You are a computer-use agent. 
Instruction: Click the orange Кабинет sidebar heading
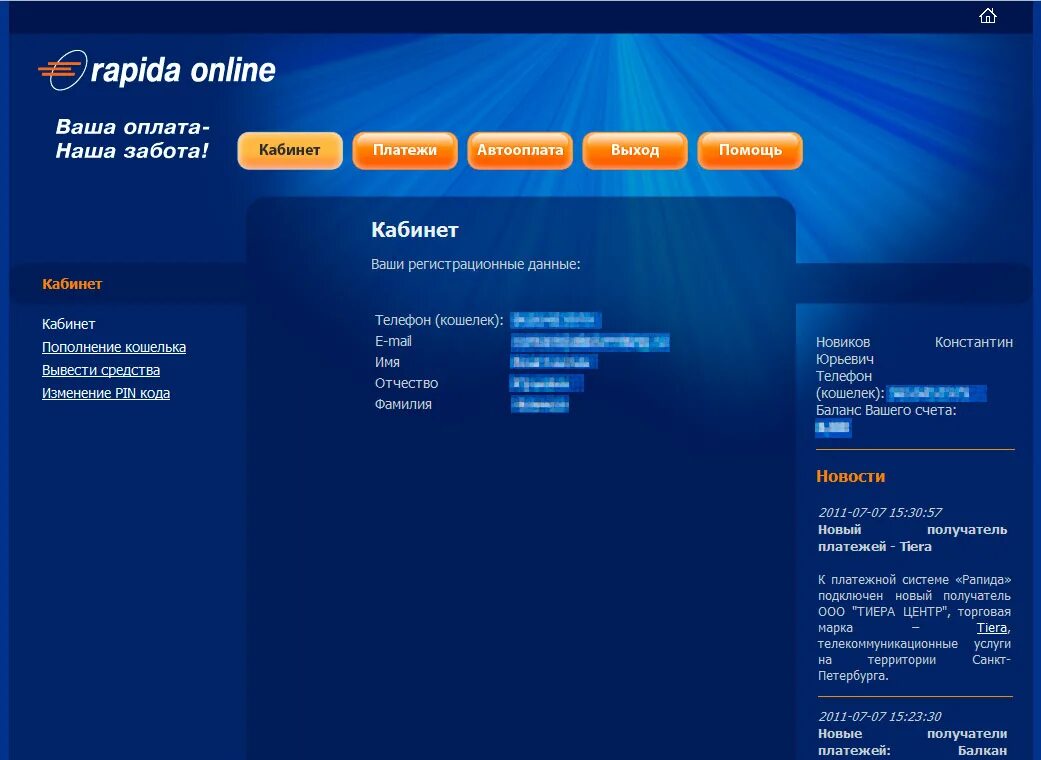[x=72, y=284]
